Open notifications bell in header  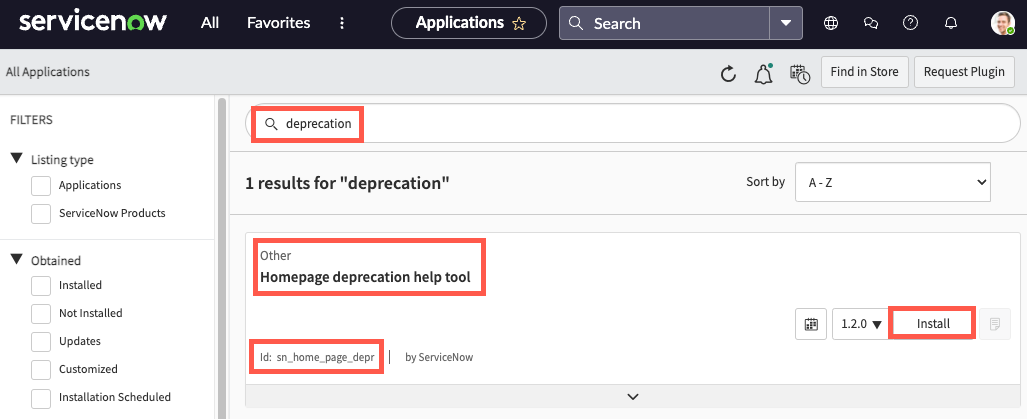click(x=950, y=23)
